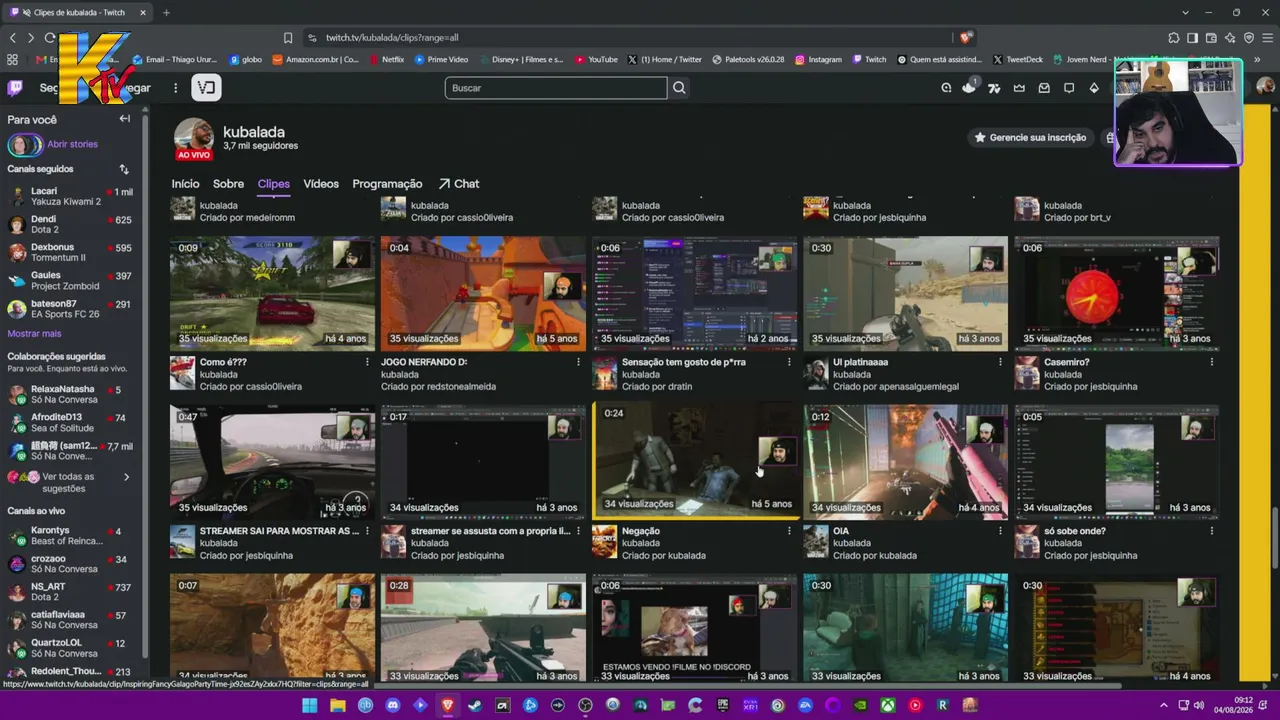Expand followed channels with 'Mostrar mais'
1280x720 pixels.
point(34,334)
